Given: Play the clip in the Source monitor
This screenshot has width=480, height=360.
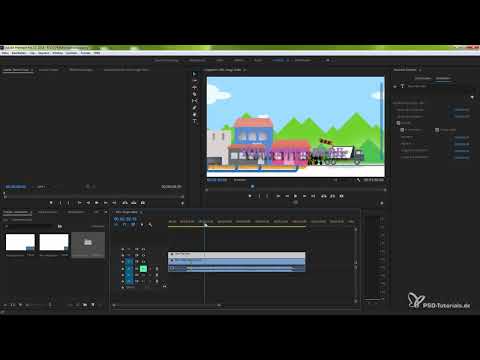Looking at the screenshot, I should (97, 203).
